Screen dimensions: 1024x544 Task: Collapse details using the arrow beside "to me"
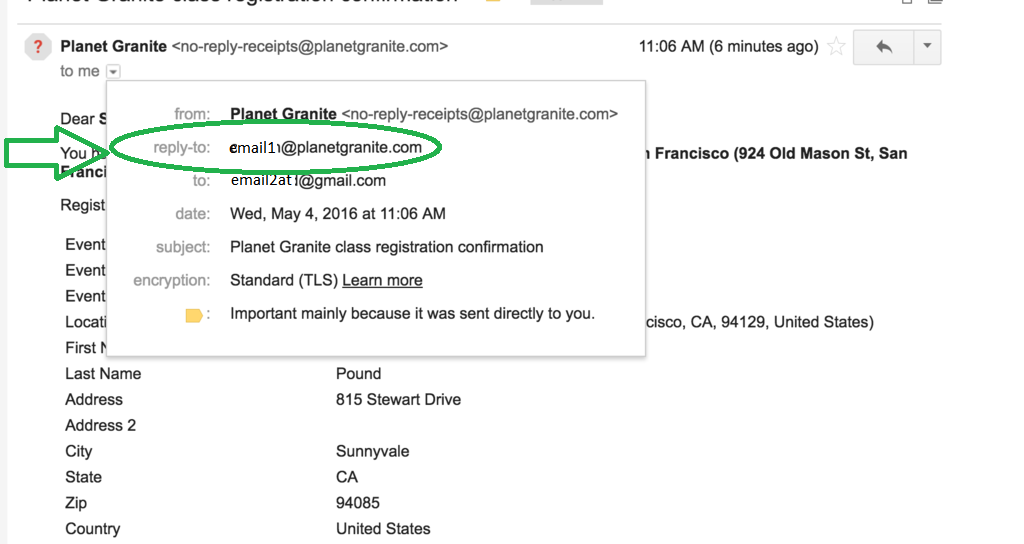(113, 71)
